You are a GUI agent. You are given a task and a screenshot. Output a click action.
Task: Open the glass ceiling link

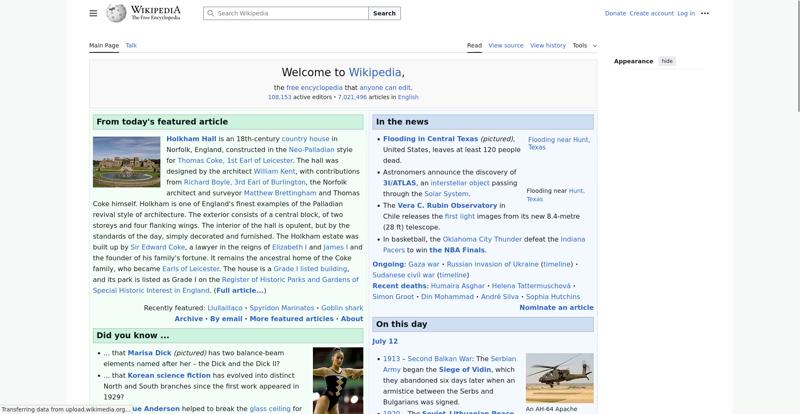tap(270, 409)
